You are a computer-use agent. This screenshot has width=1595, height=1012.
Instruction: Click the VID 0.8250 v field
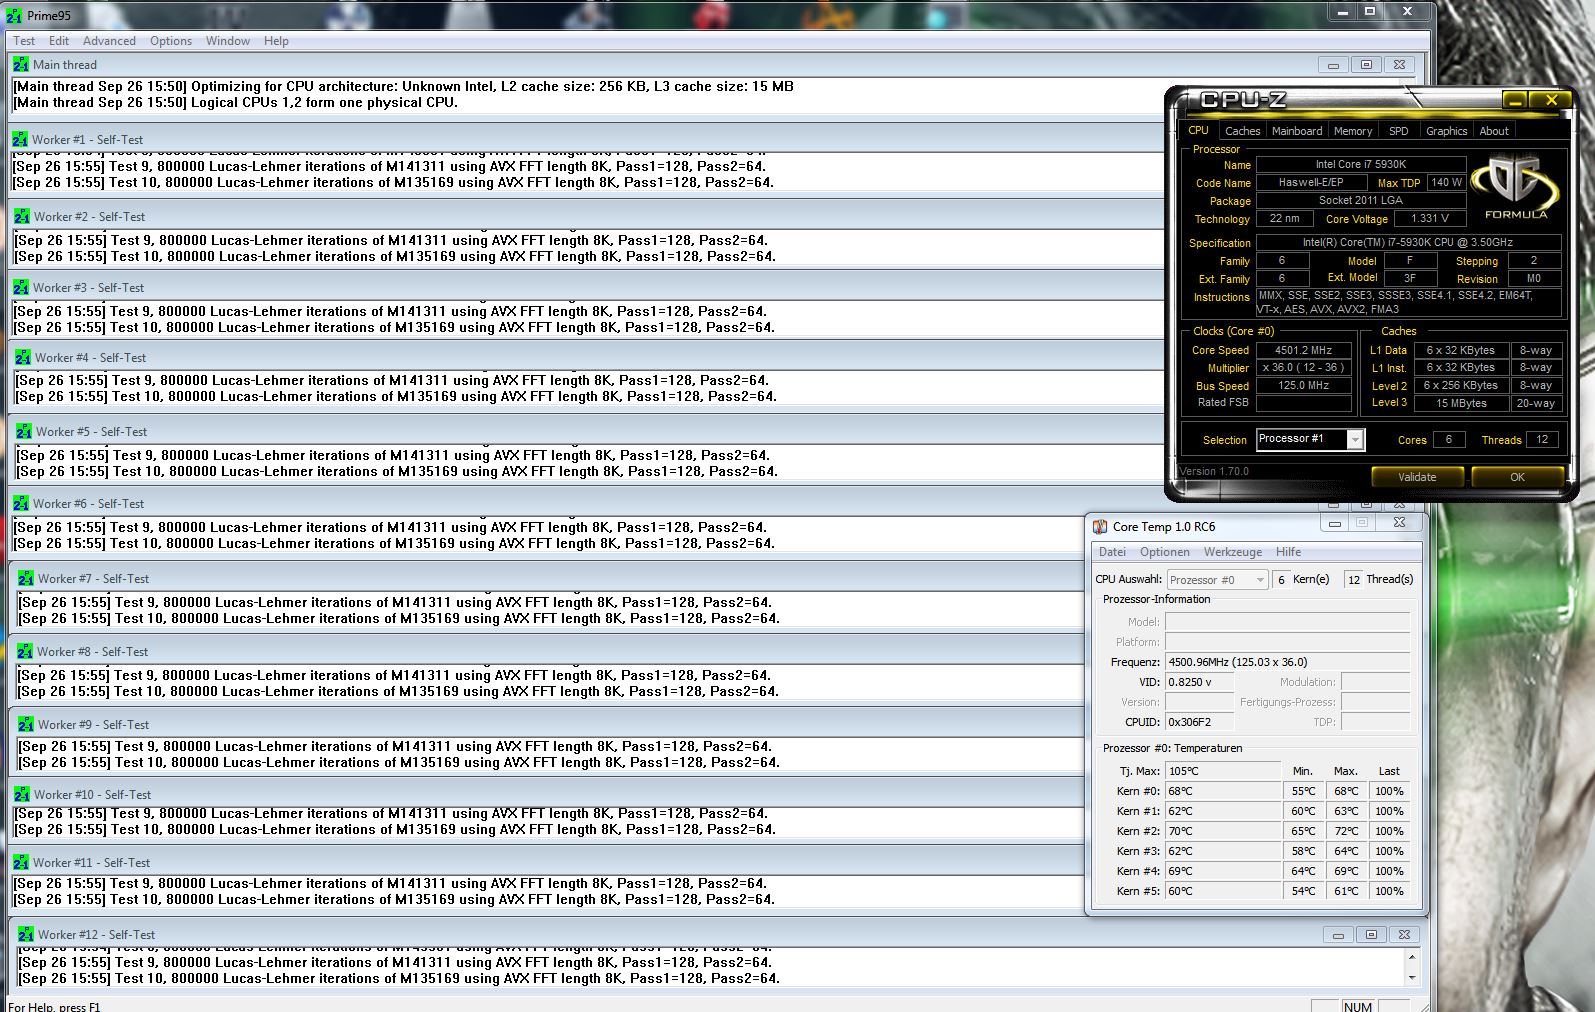[1199, 682]
